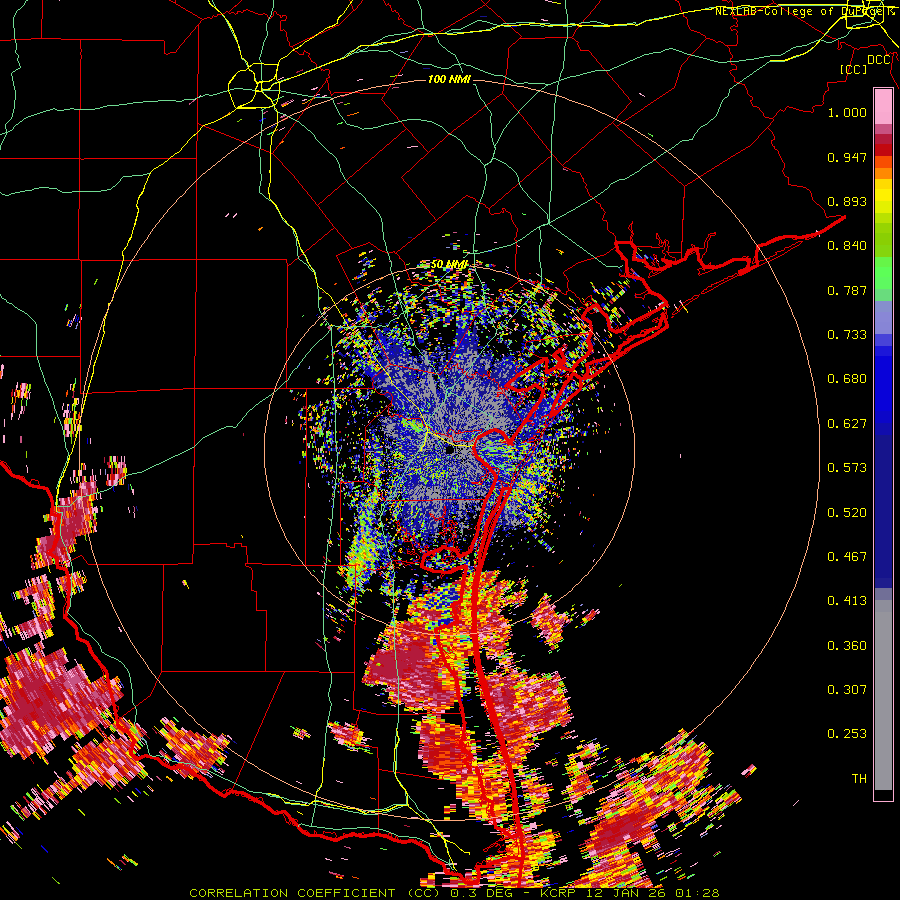Screen dimensions: 900x900
Task: Click the KCRP station identifier text
Action: (560, 893)
